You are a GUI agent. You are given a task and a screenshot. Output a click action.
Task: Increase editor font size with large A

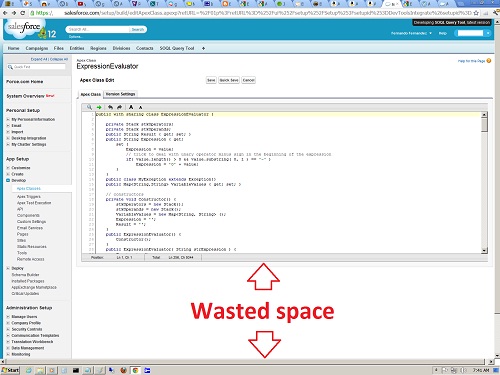[131, 107]
